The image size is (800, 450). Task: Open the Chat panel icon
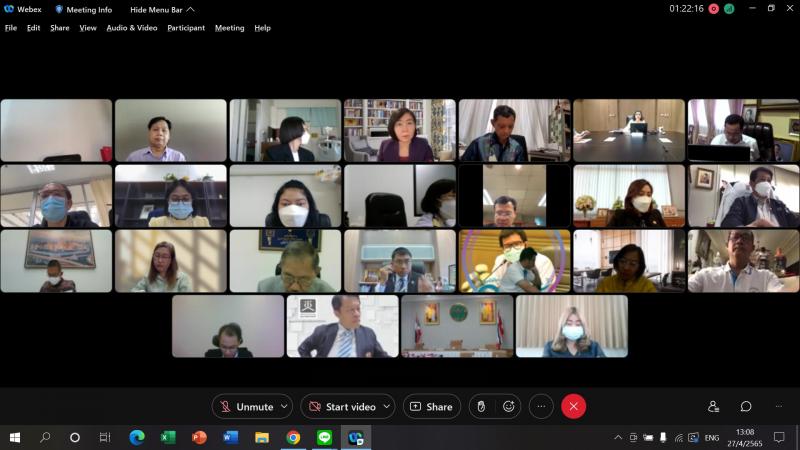pyautogui.click(x=745, y=407)
